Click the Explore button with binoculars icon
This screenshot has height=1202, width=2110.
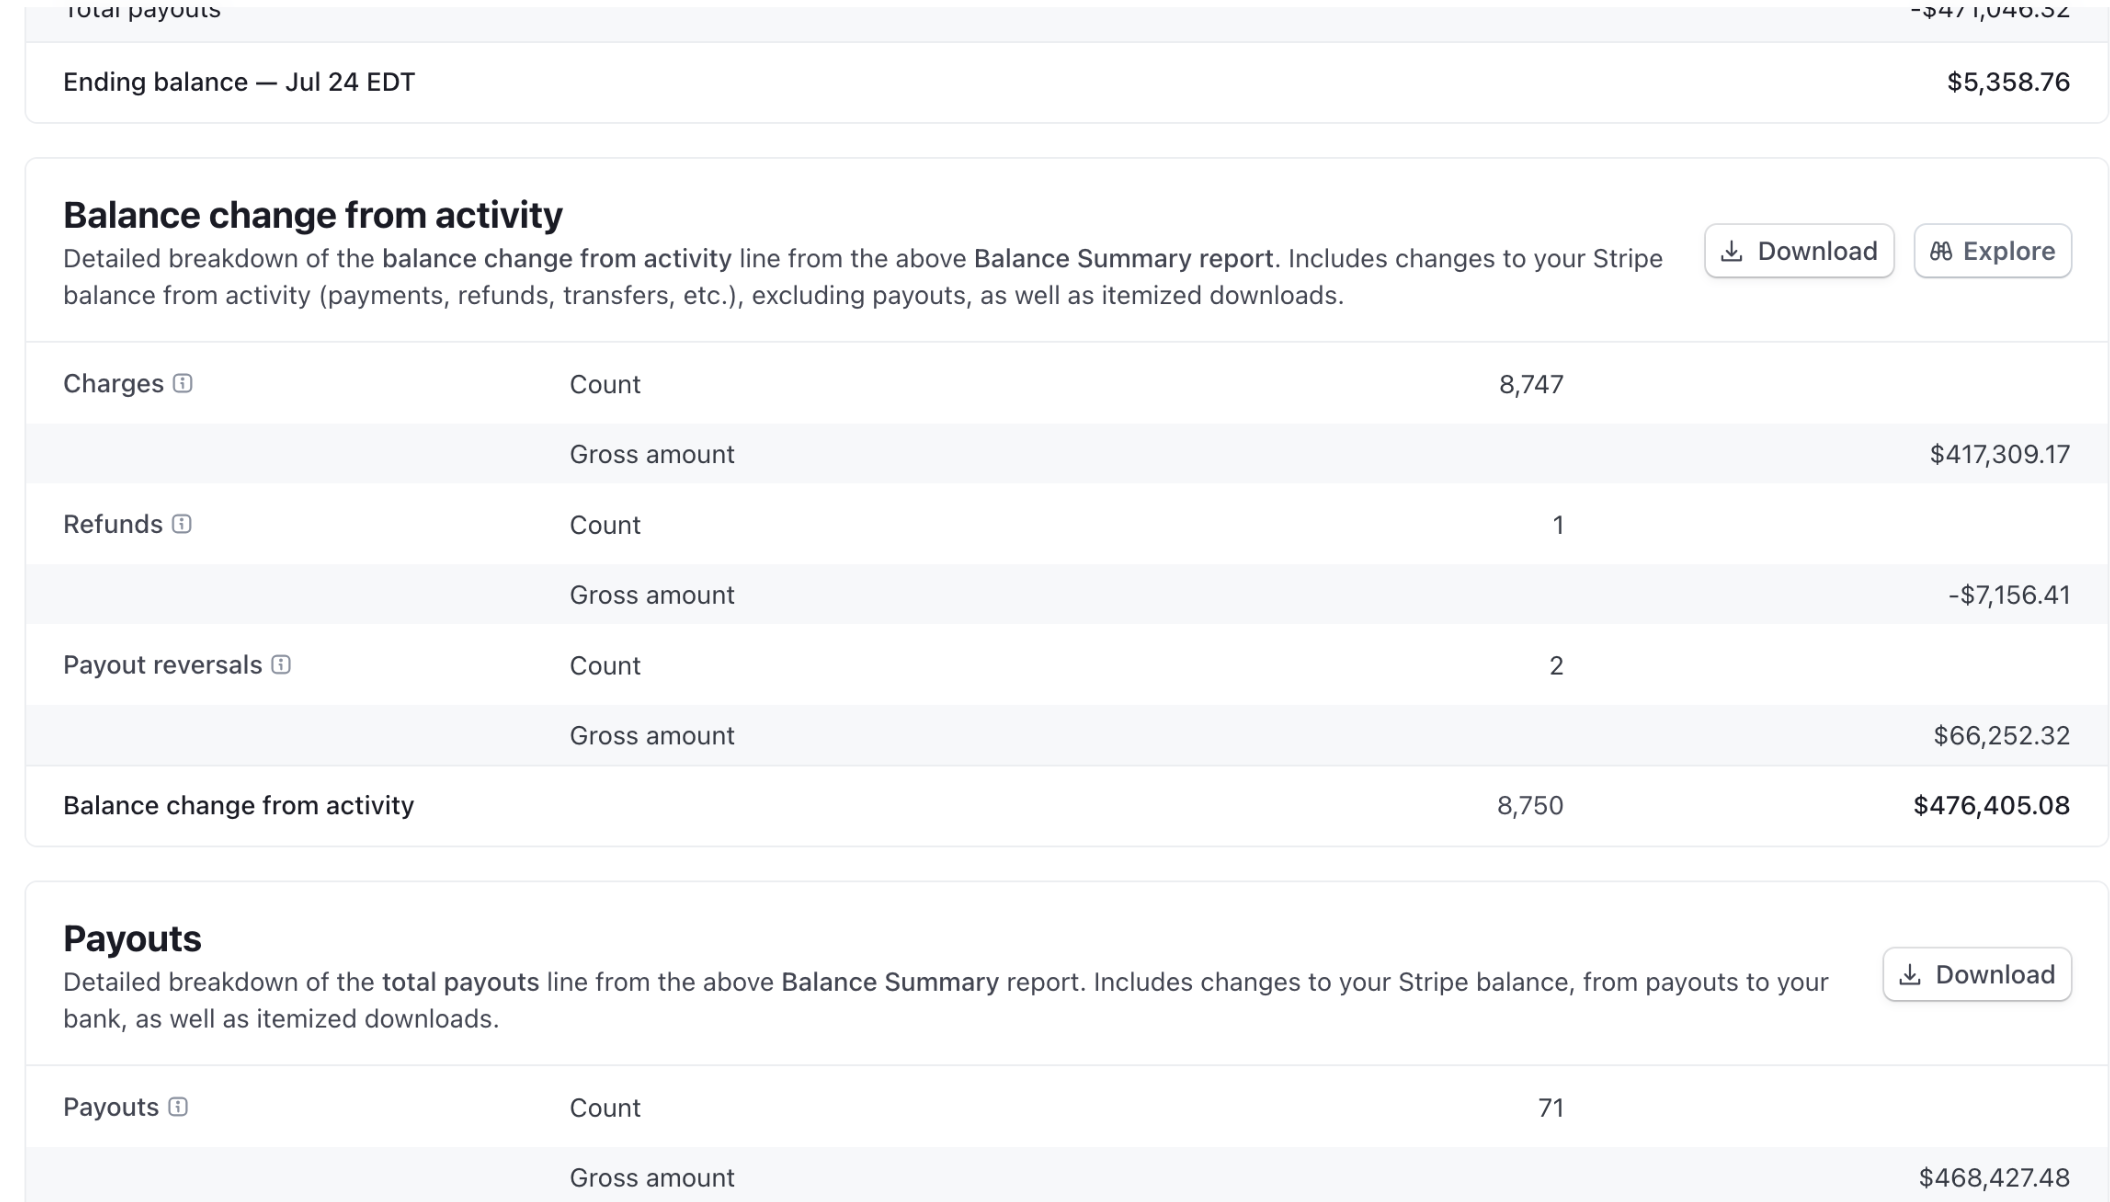(x=1991, y=251)
